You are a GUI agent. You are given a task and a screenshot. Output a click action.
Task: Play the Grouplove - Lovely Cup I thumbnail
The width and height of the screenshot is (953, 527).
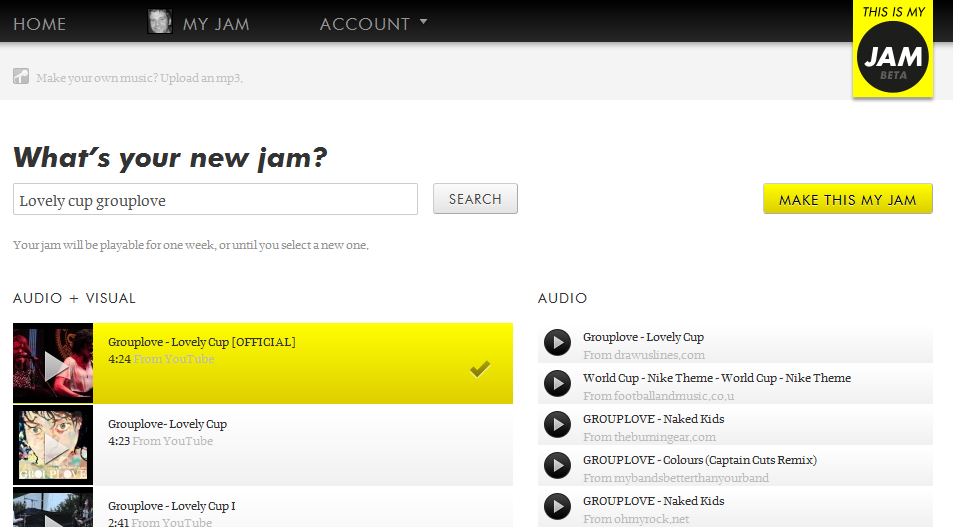point(53,507)
